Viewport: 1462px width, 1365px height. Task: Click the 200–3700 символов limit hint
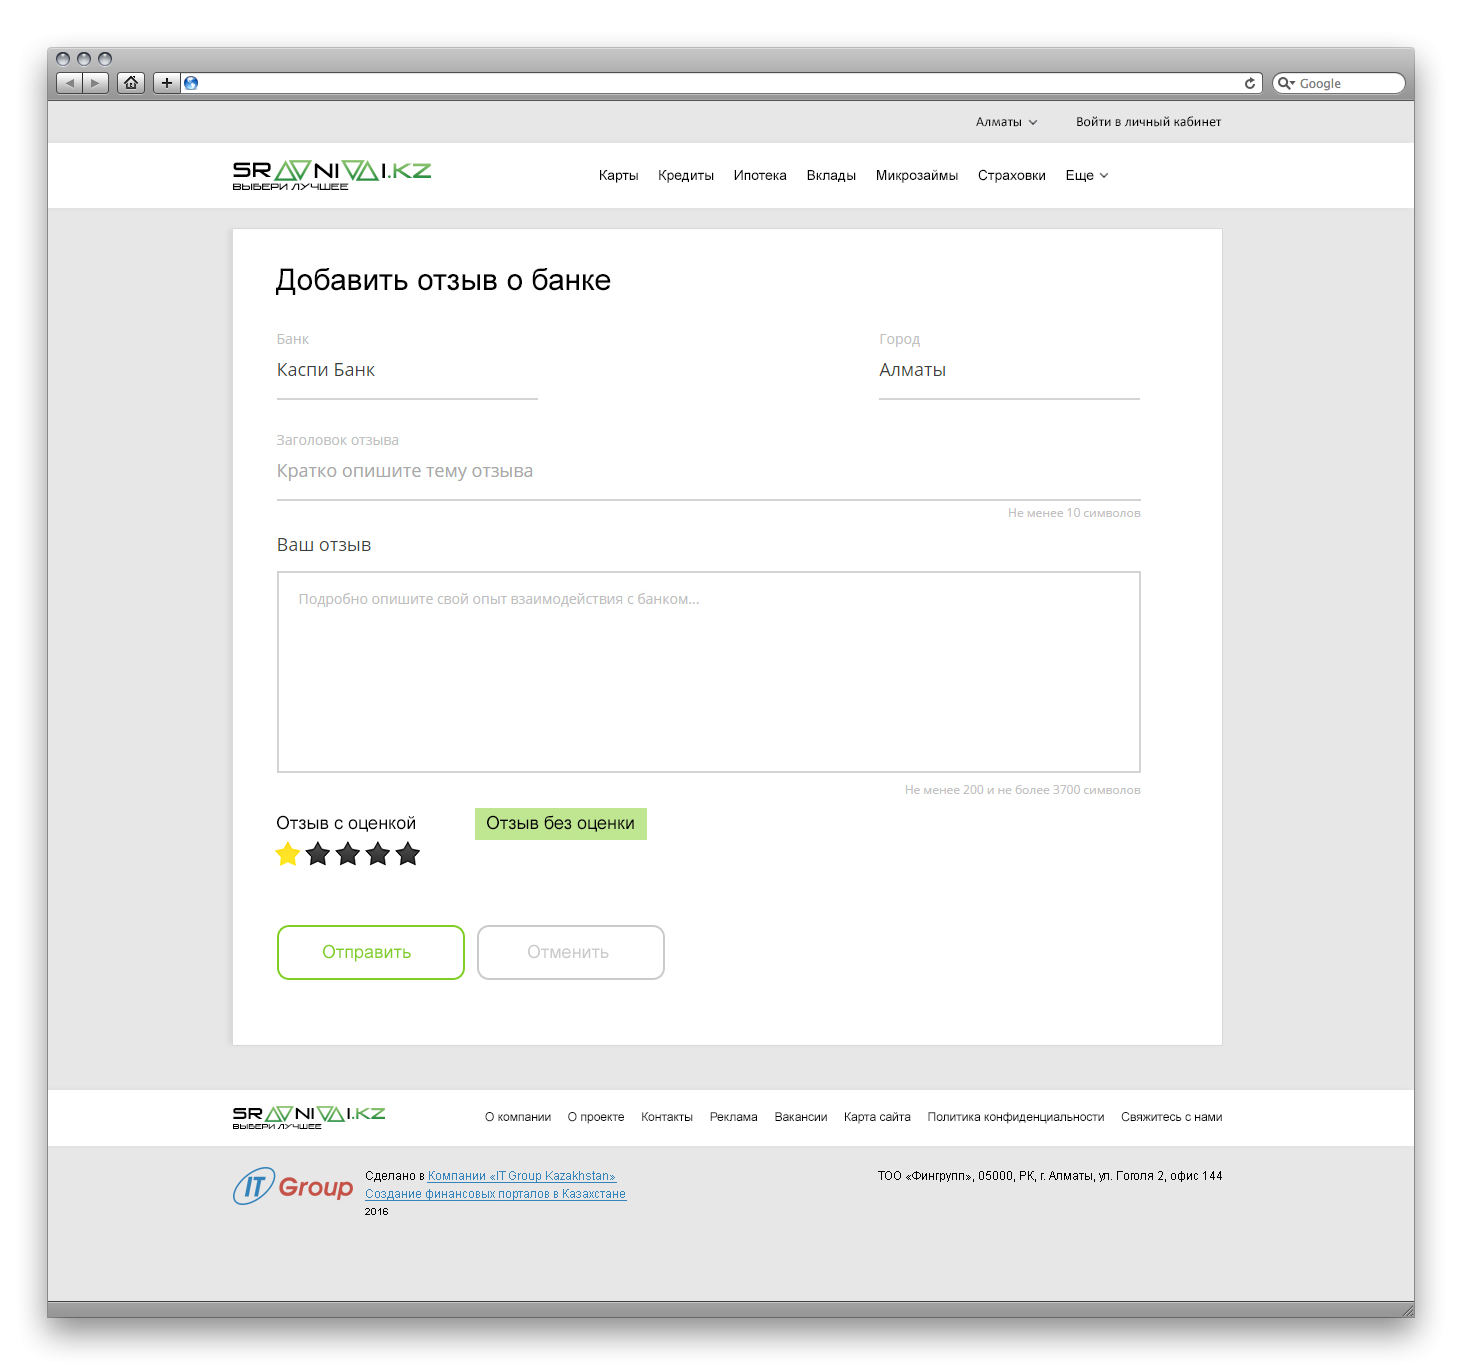[x=1023, y=790]
